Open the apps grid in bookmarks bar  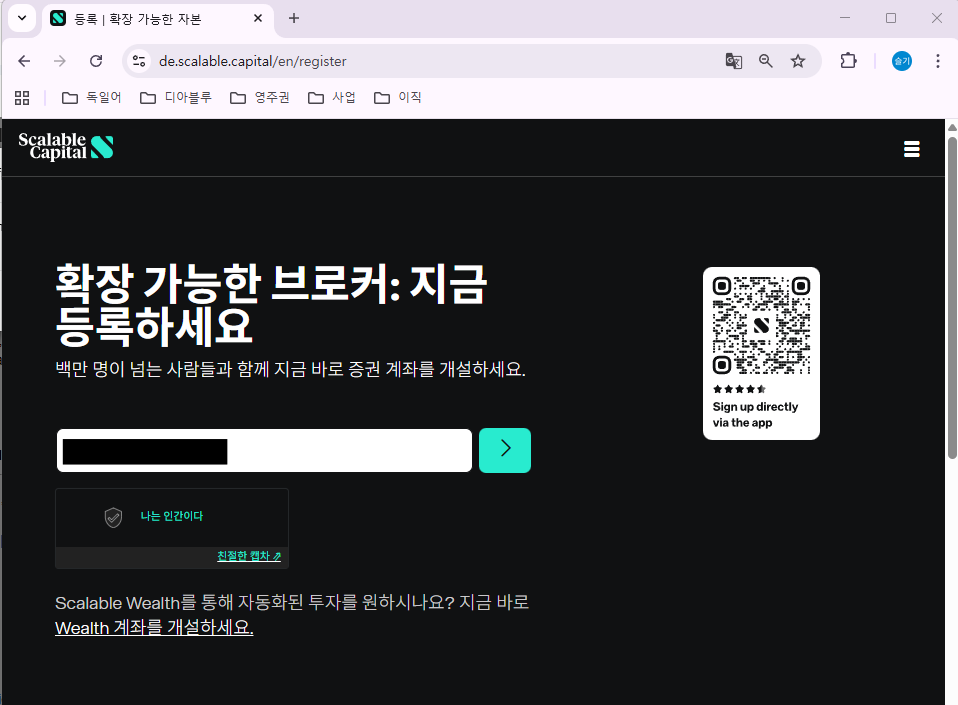22,98
